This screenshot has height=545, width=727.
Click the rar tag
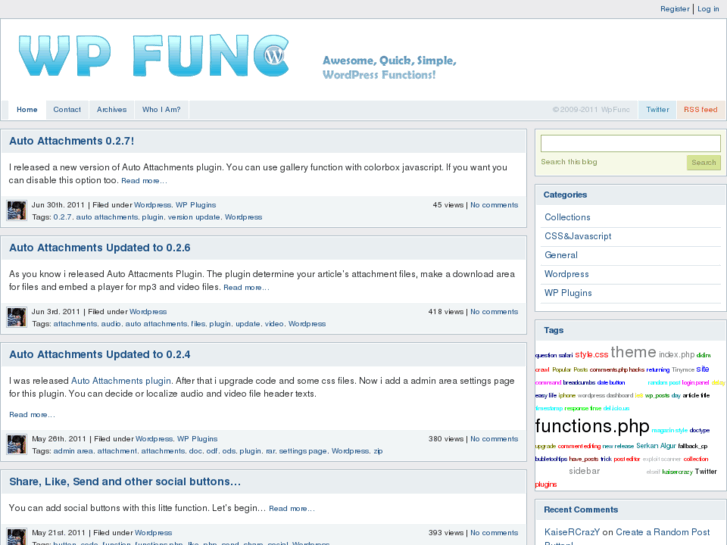tap(270, 451)
